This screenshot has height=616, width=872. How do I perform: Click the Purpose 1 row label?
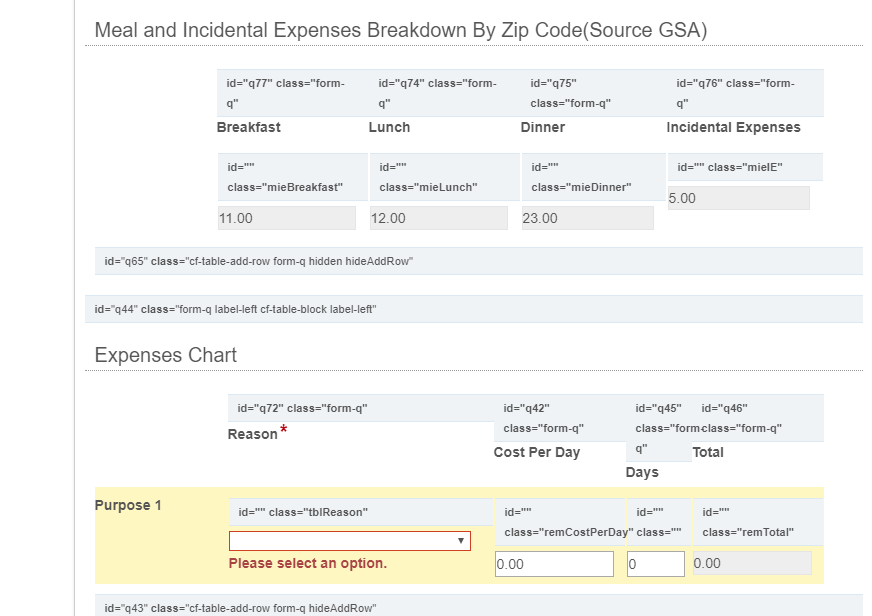tap(128, 505)
